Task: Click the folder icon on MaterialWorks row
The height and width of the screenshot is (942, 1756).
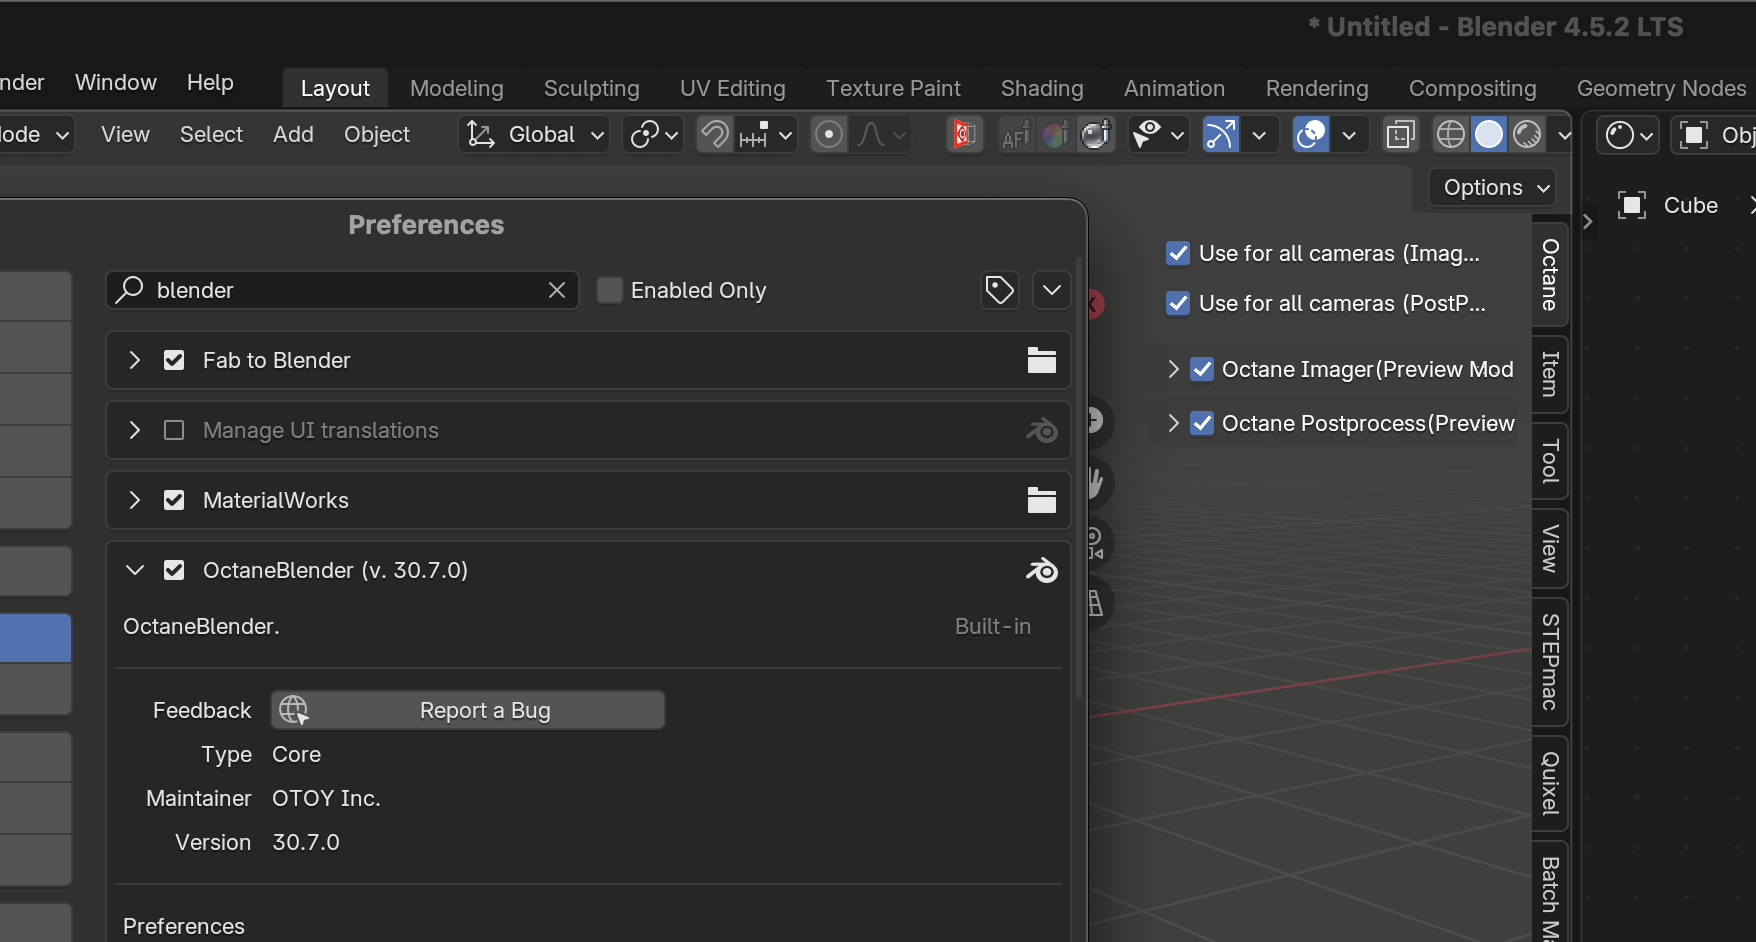Action: 1042,500
